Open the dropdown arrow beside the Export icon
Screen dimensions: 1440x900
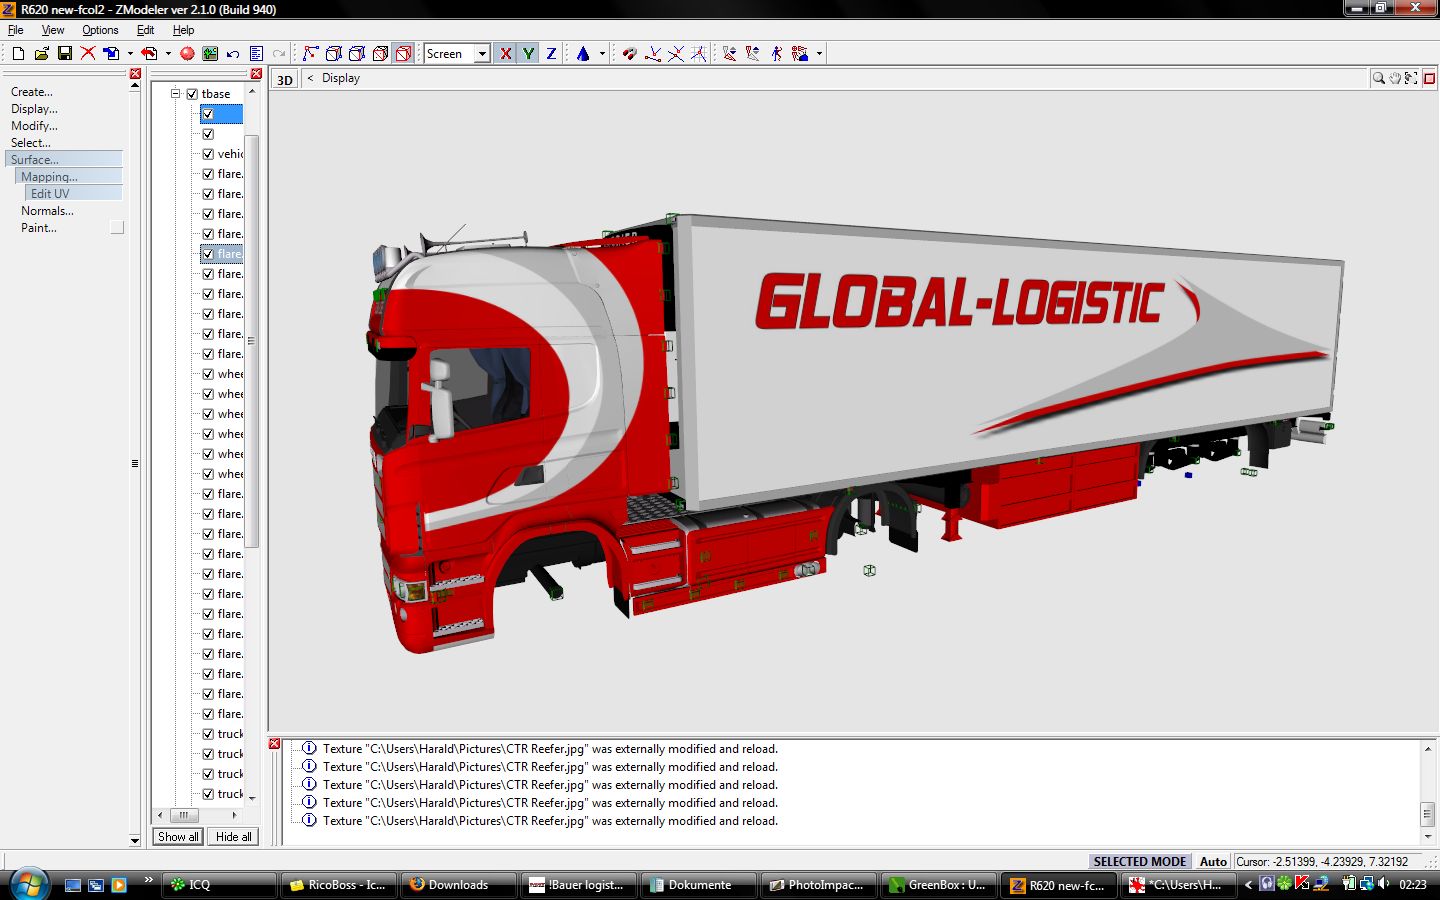click(x=168, y=53)
